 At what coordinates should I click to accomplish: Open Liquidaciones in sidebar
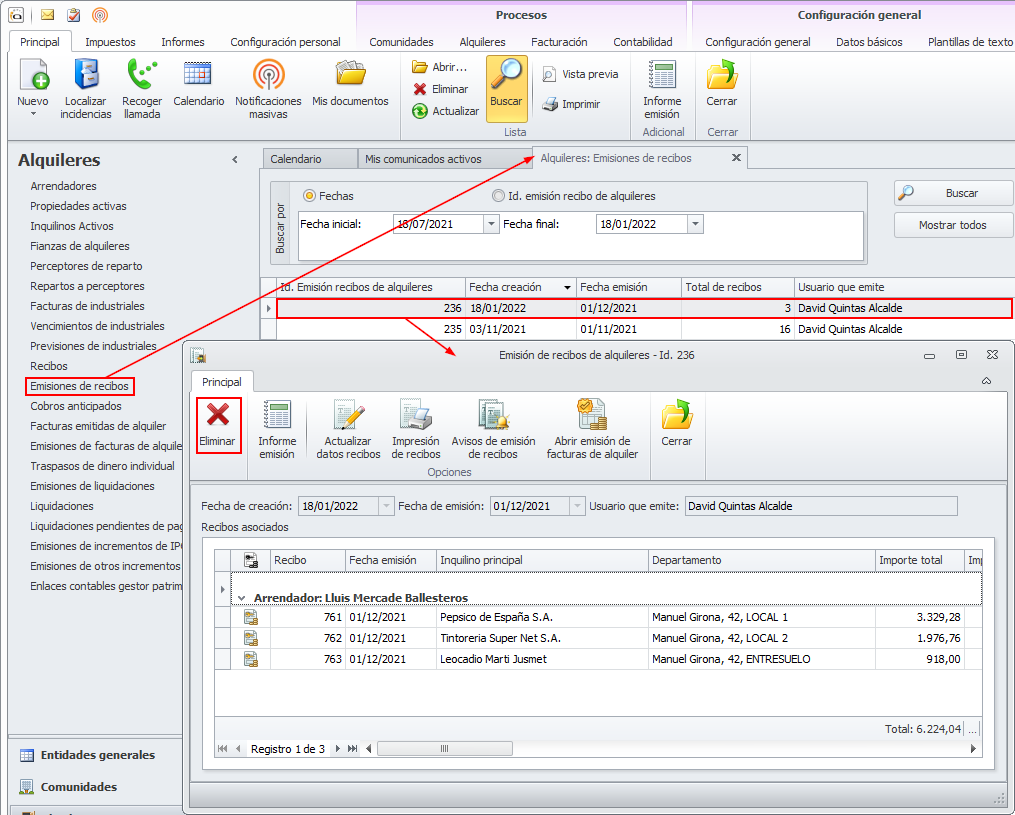click(x=61, y=506)
